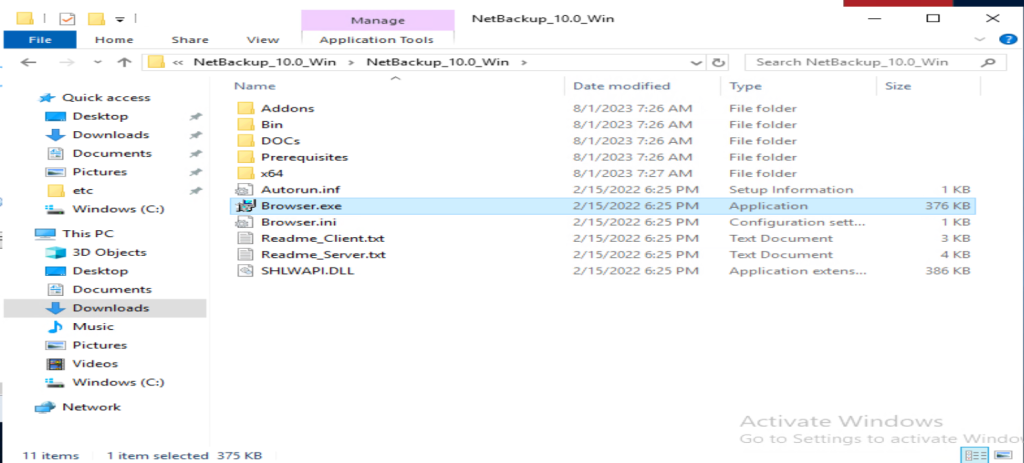The width and height of the screenshot is (1024, 463).
Task: Select Documents under This PC
Action: 112,290
